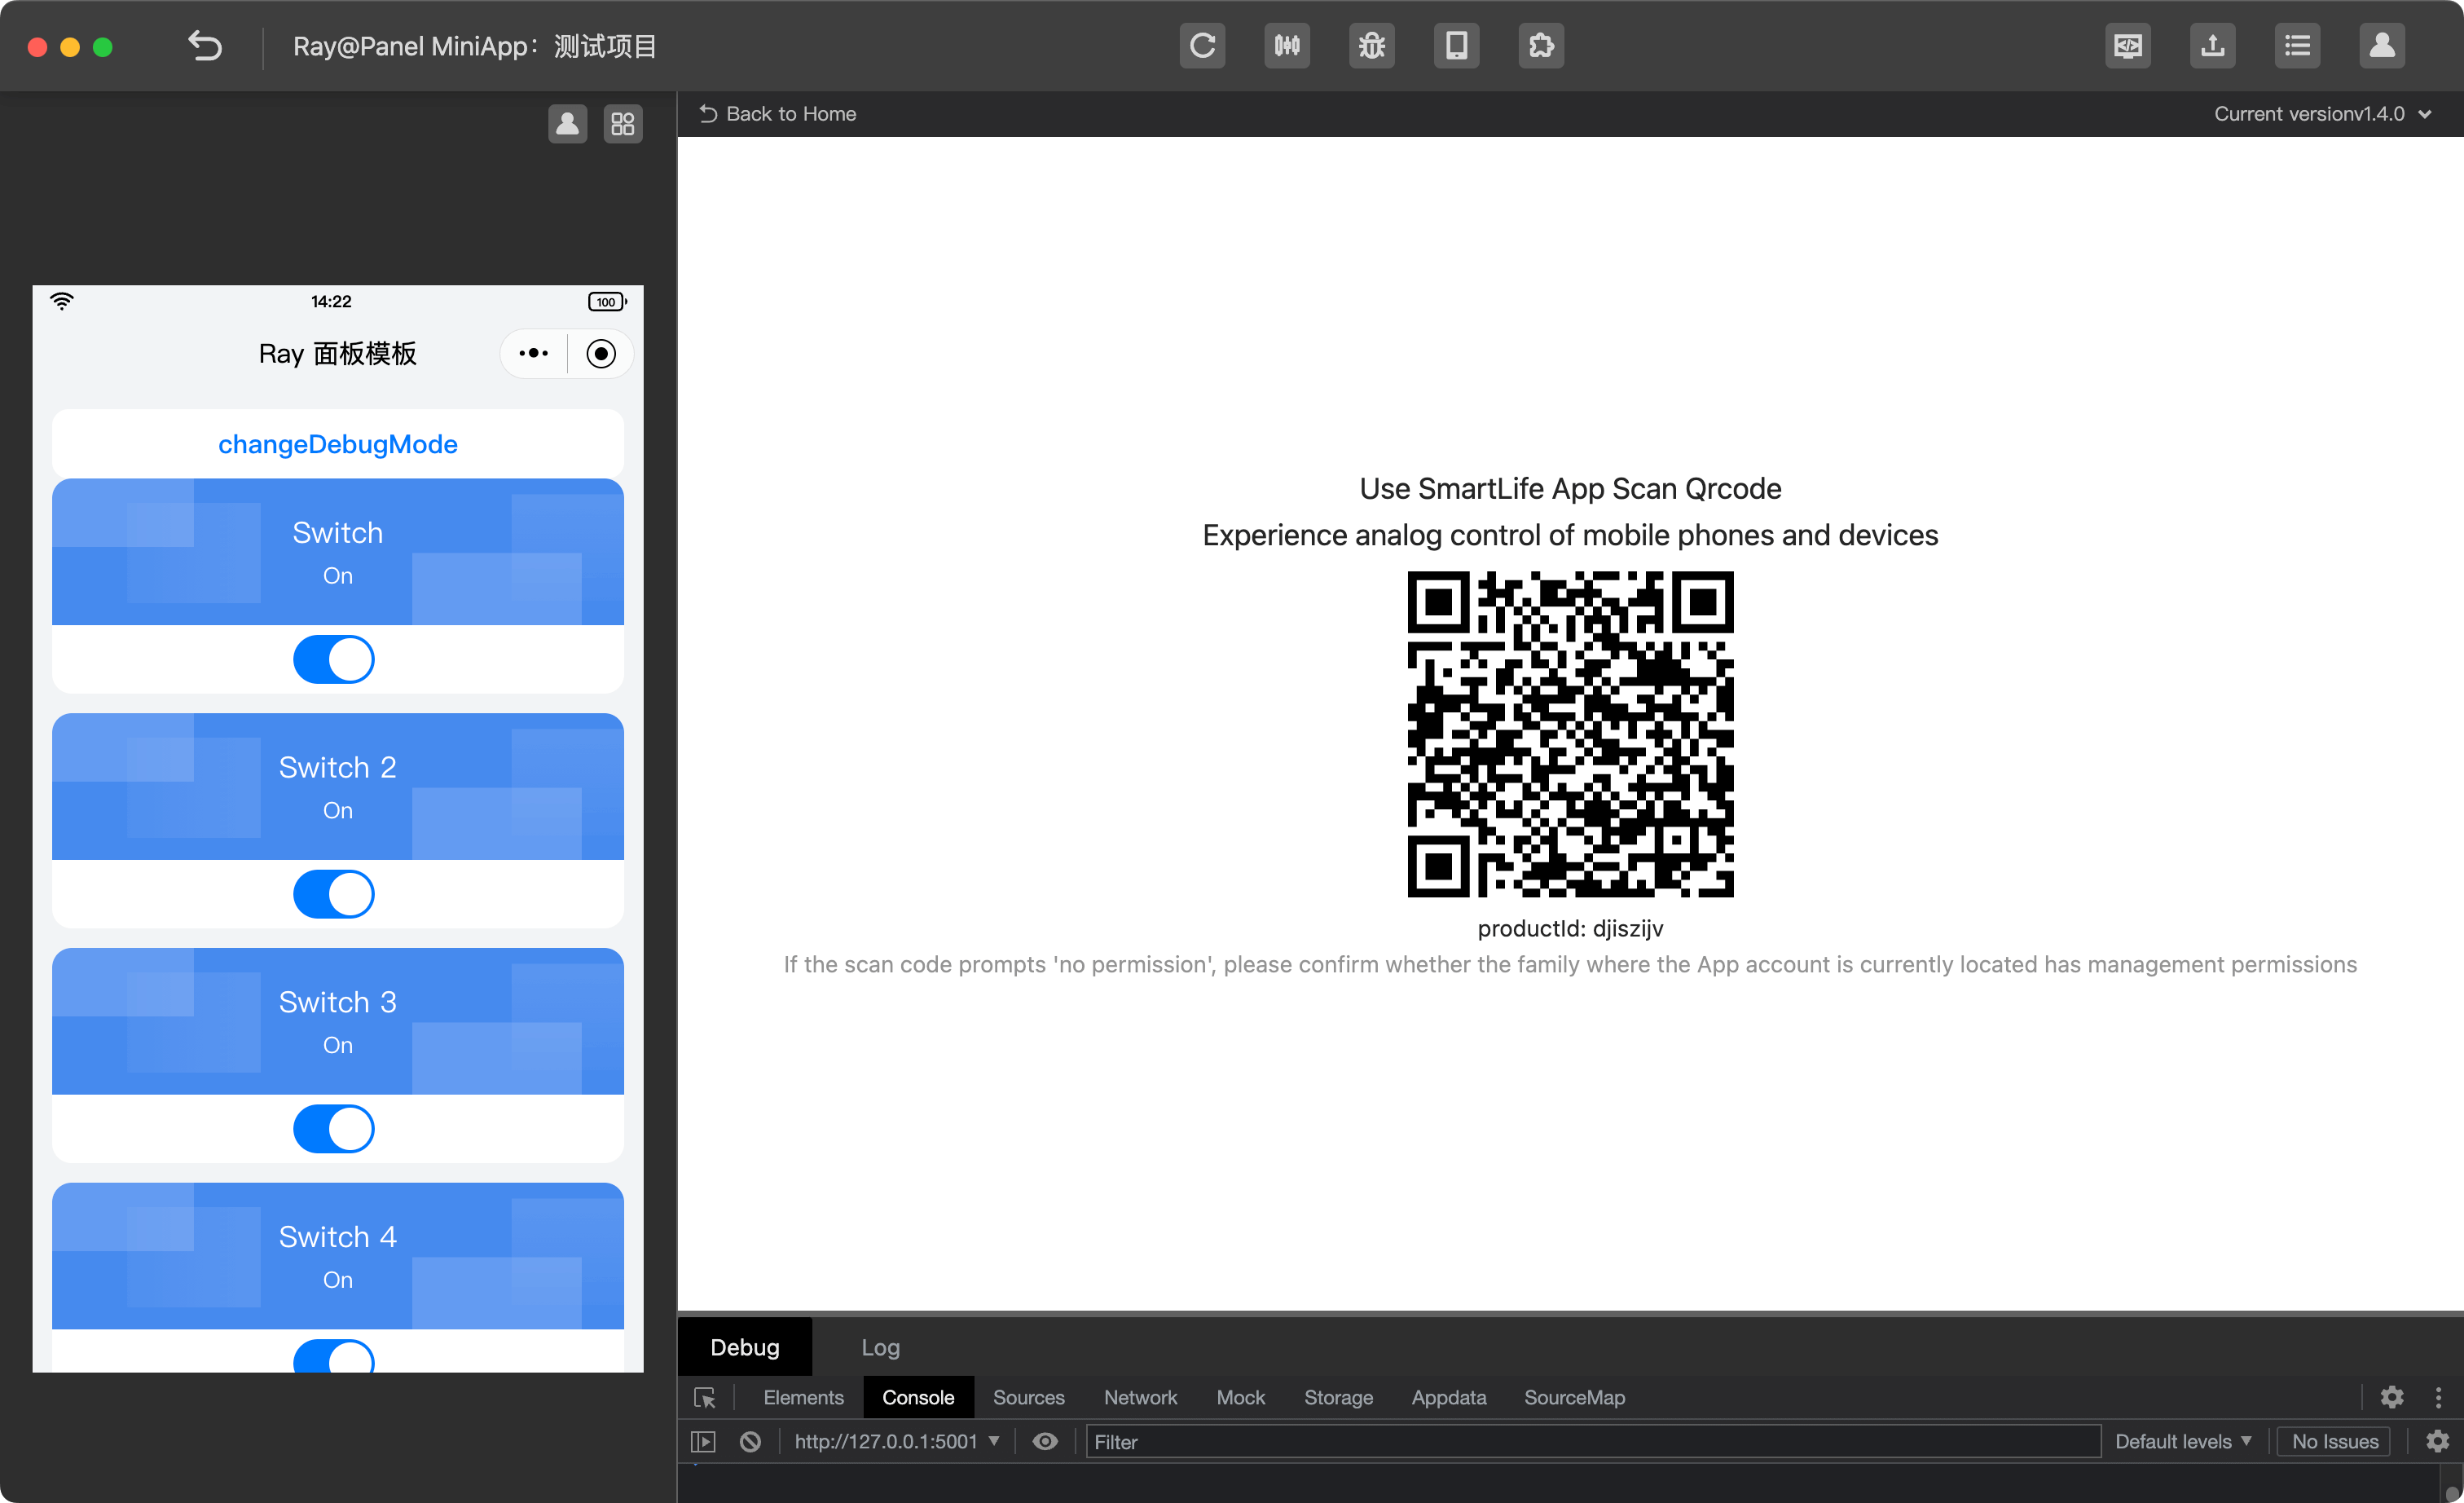Viewport: 2464px width, 1503px height.
Task: Toggle Switch 2 off
Action: point(334,894)
